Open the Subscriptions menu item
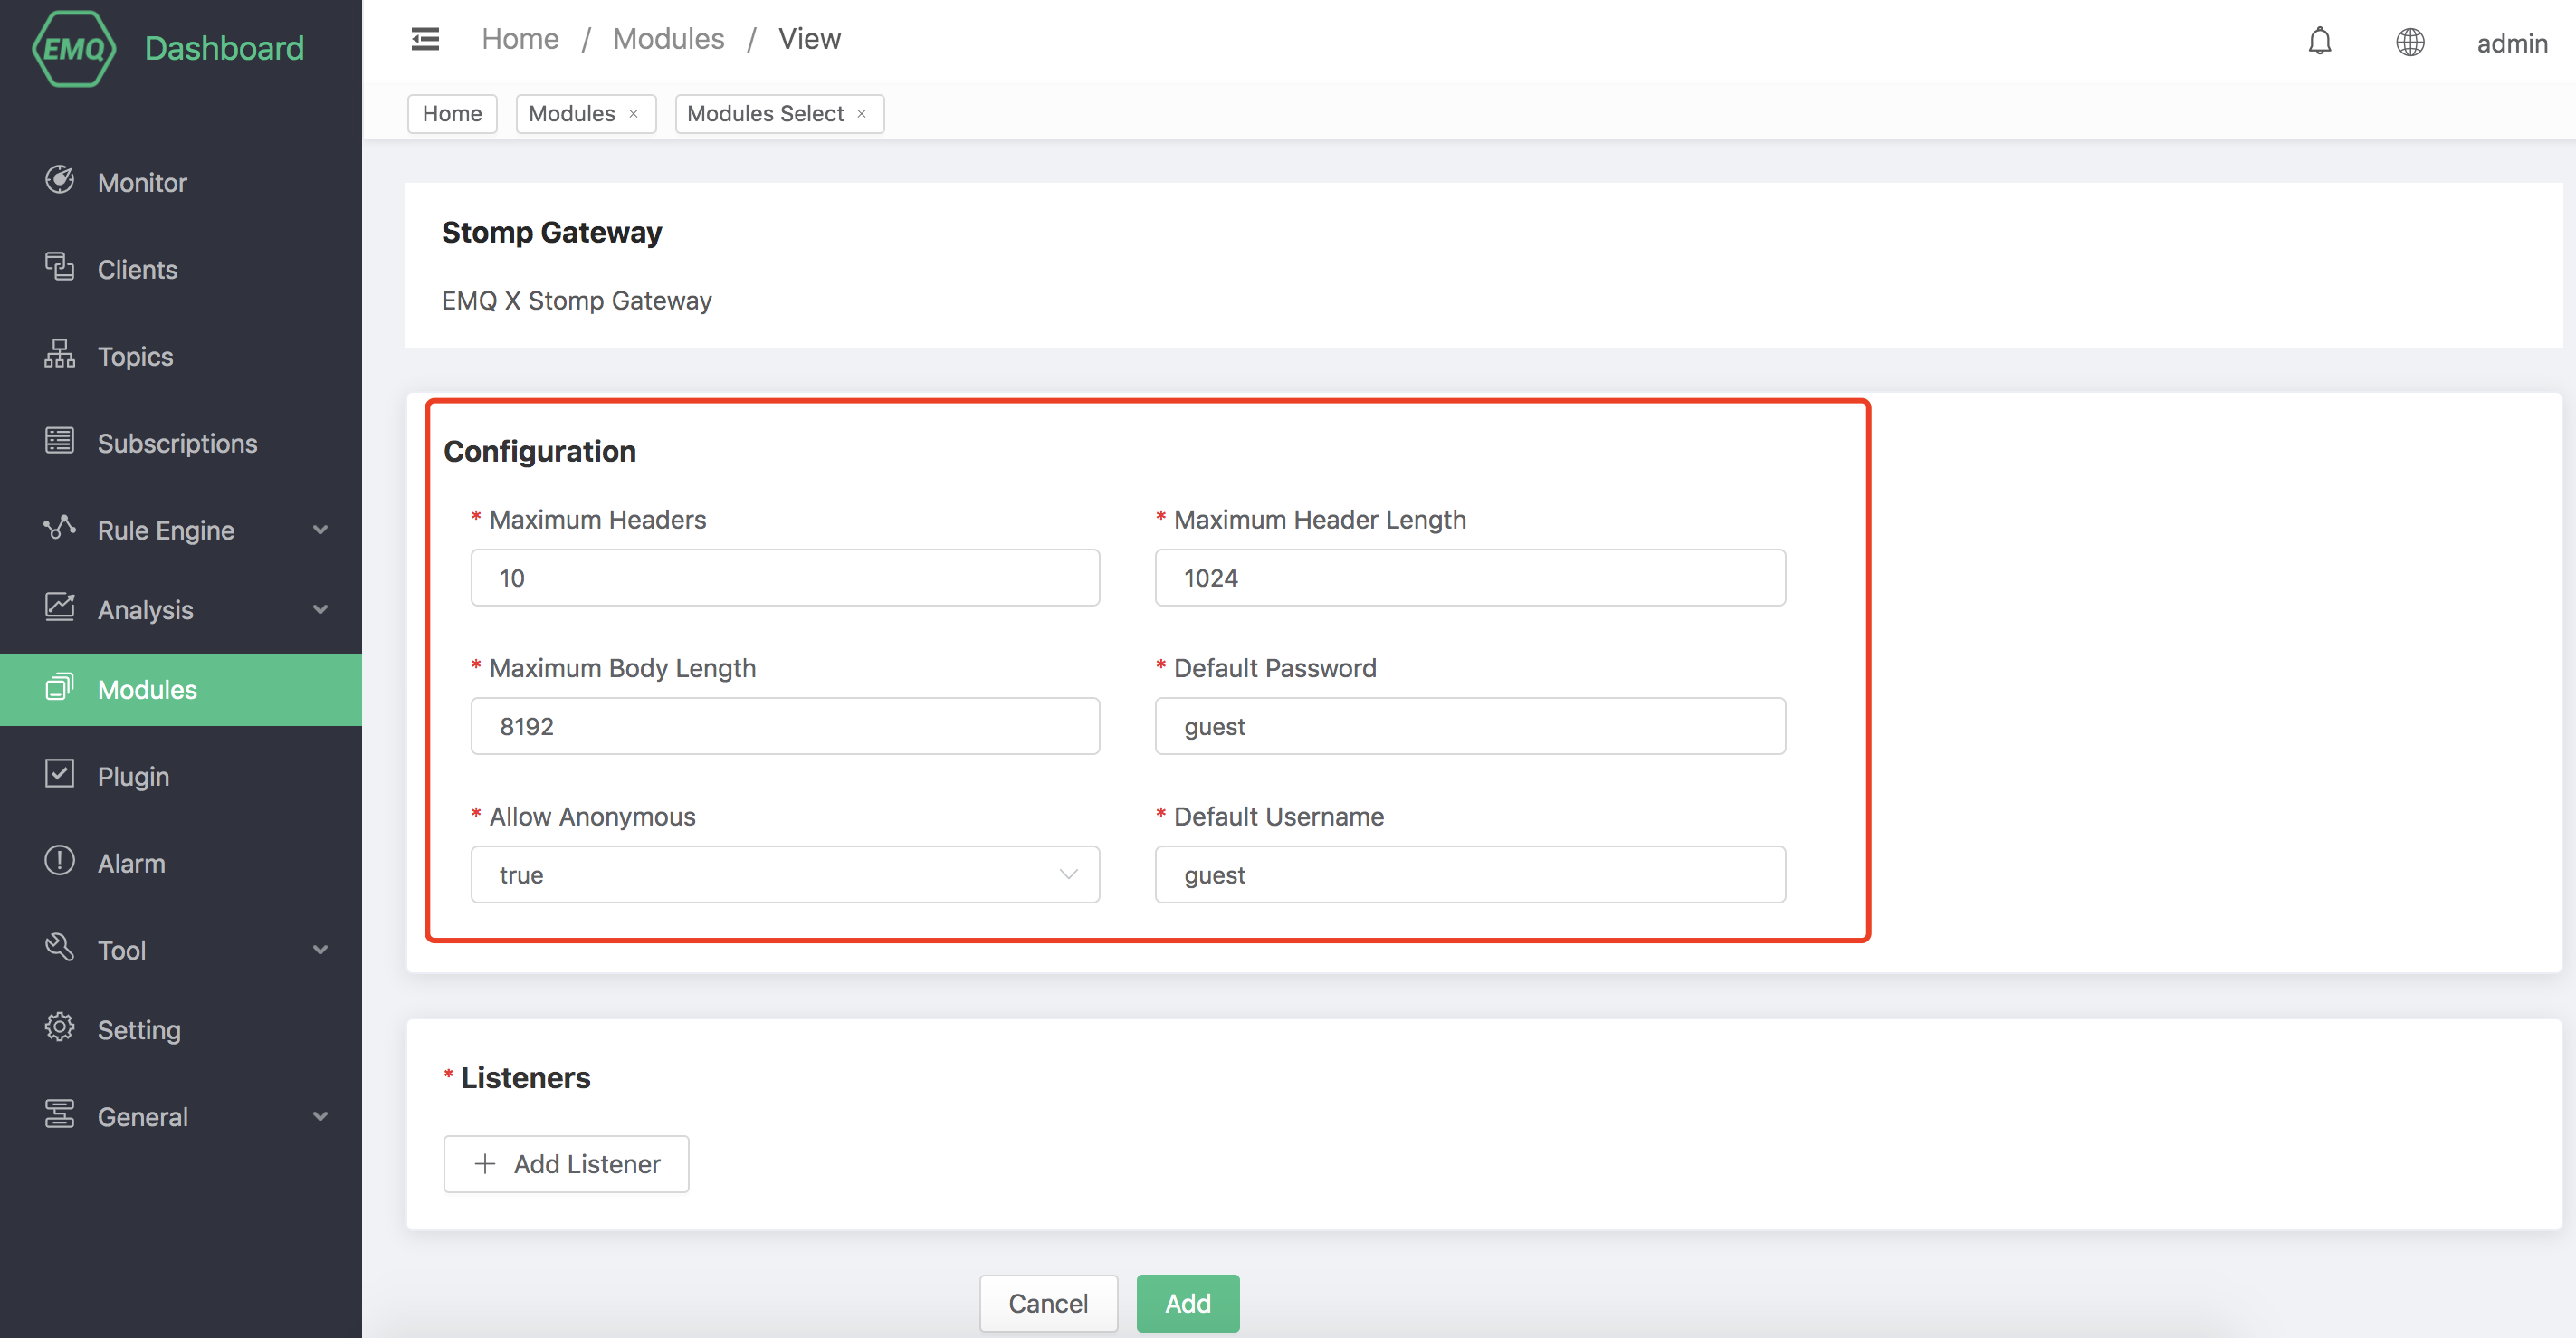The image size is (2576, 1338). pyautogui.click(x=181, y=443)
